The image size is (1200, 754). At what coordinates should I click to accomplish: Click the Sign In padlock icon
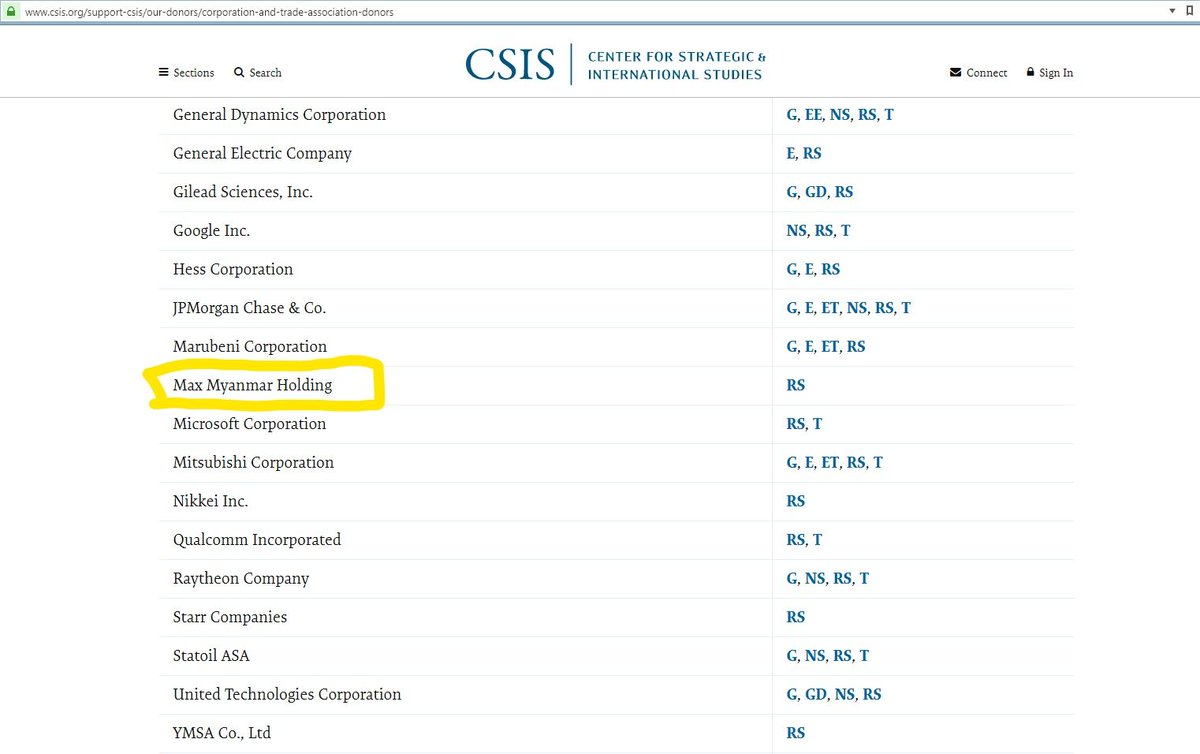tap(1030, 72)
